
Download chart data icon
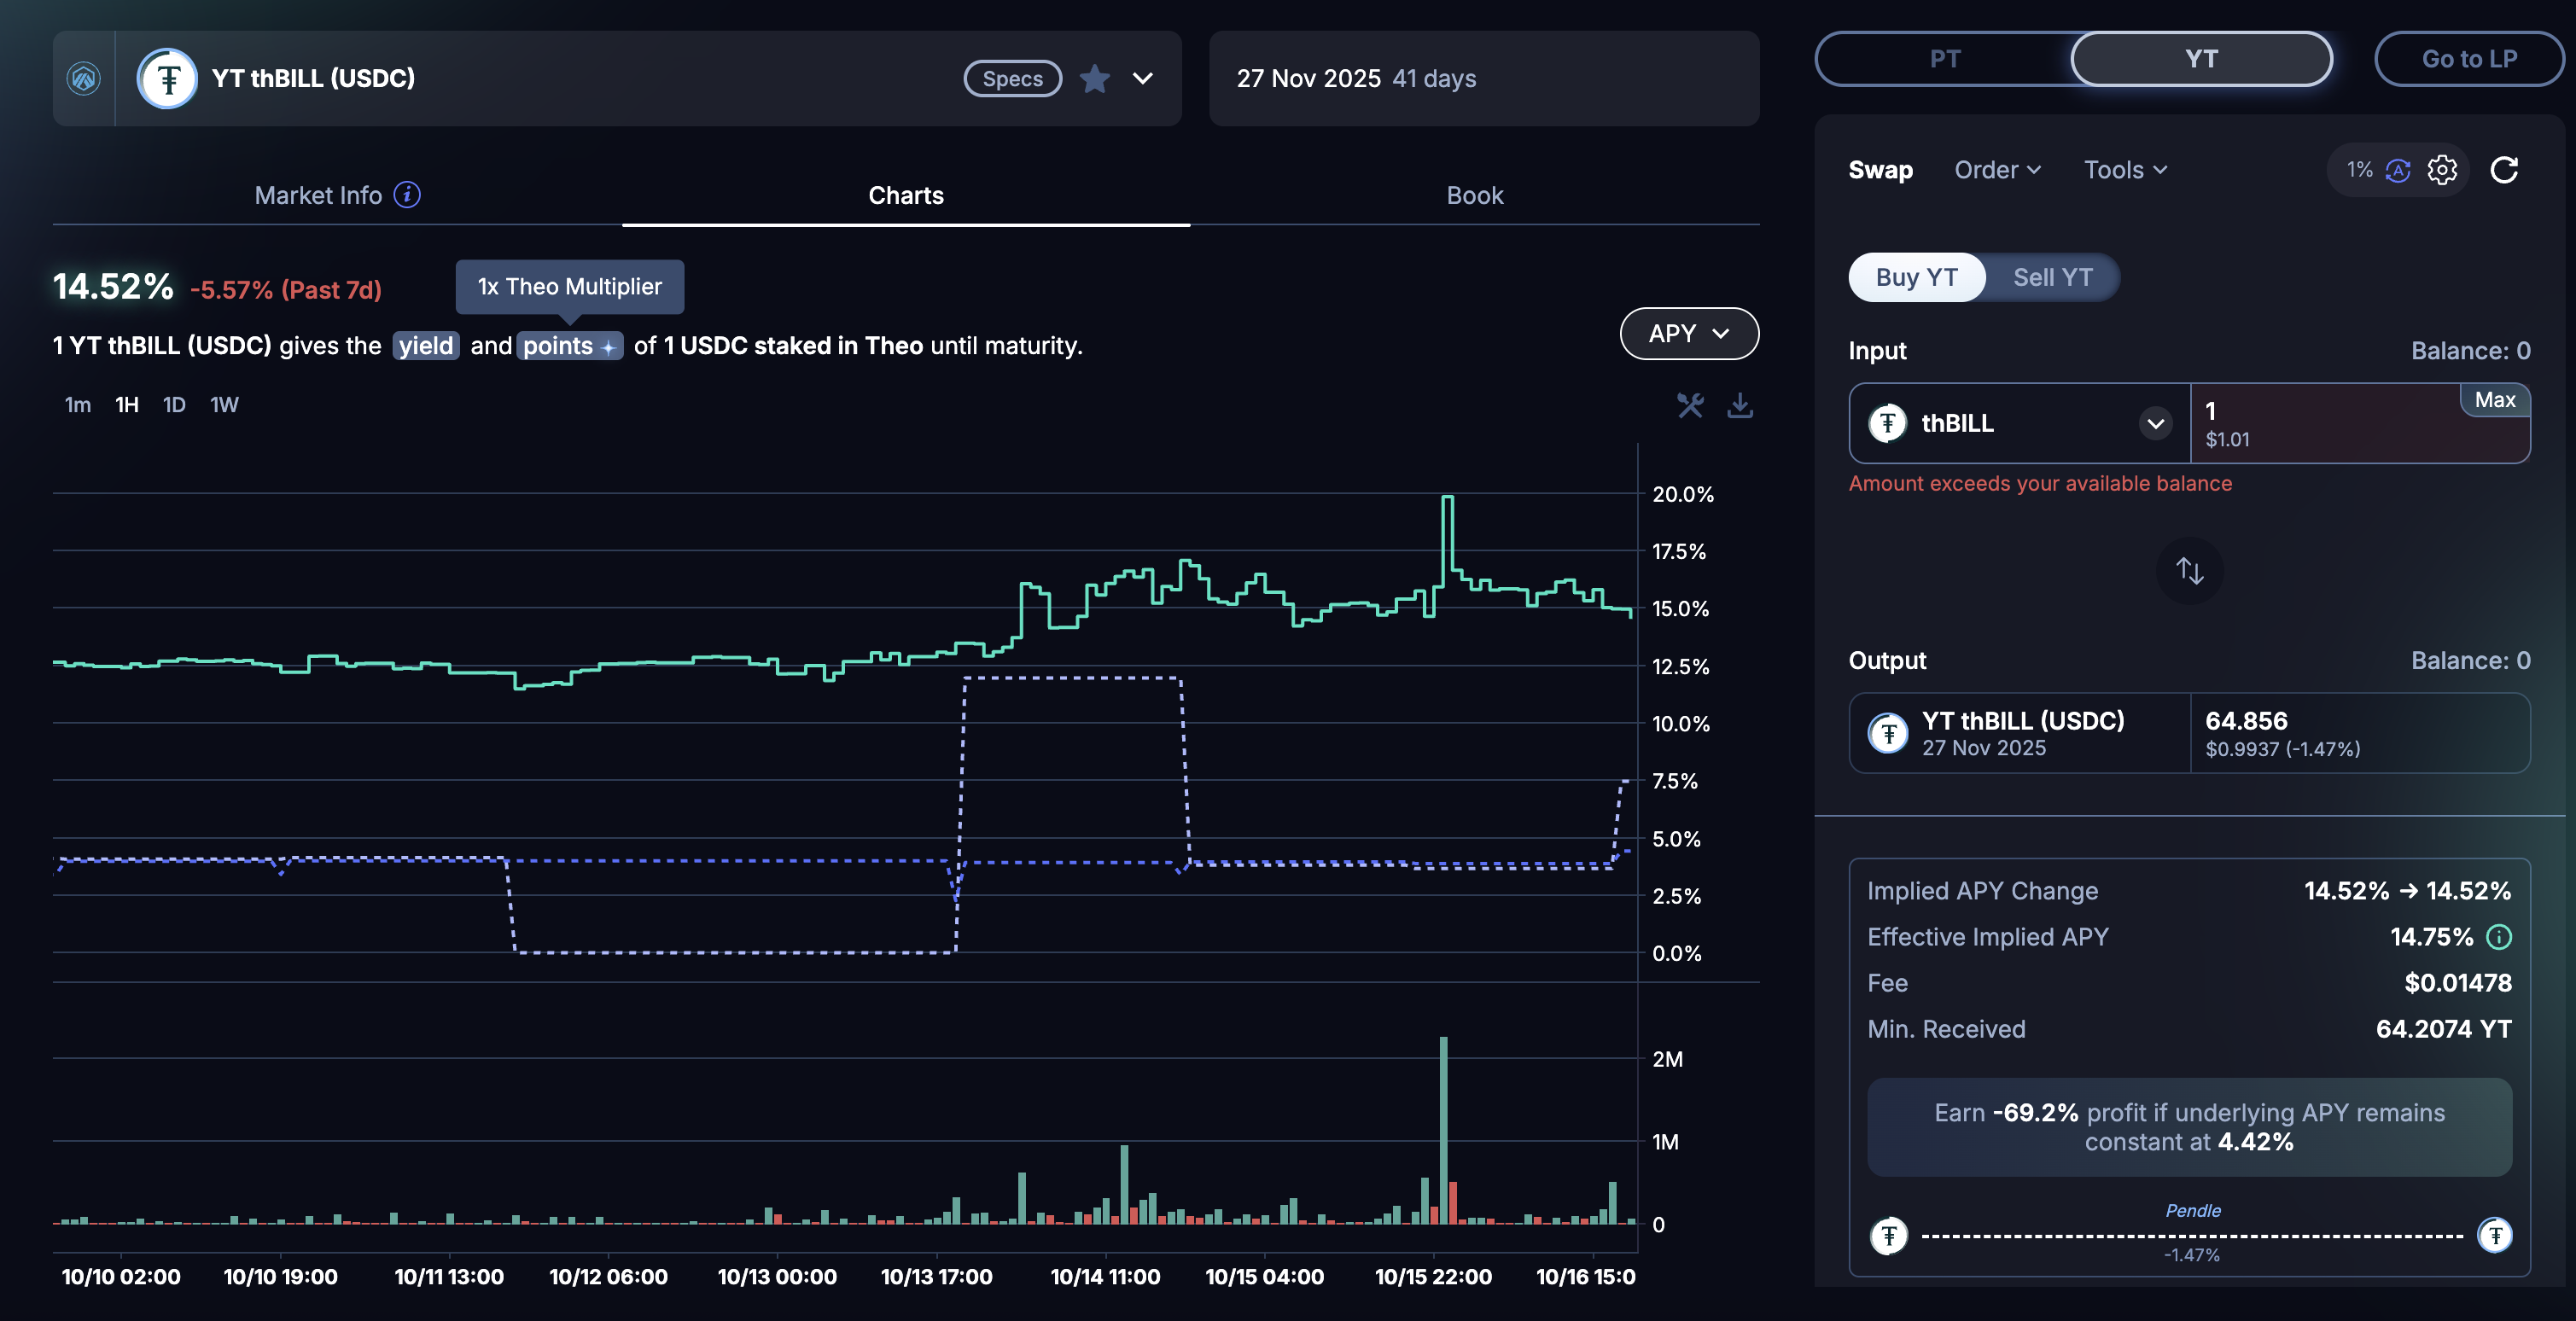1740,405
